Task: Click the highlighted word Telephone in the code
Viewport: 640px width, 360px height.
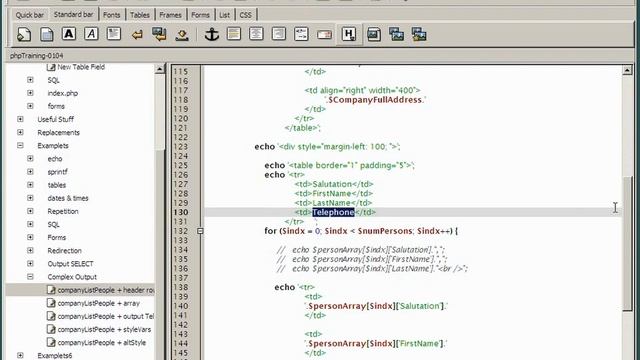Action: (333, 212)
